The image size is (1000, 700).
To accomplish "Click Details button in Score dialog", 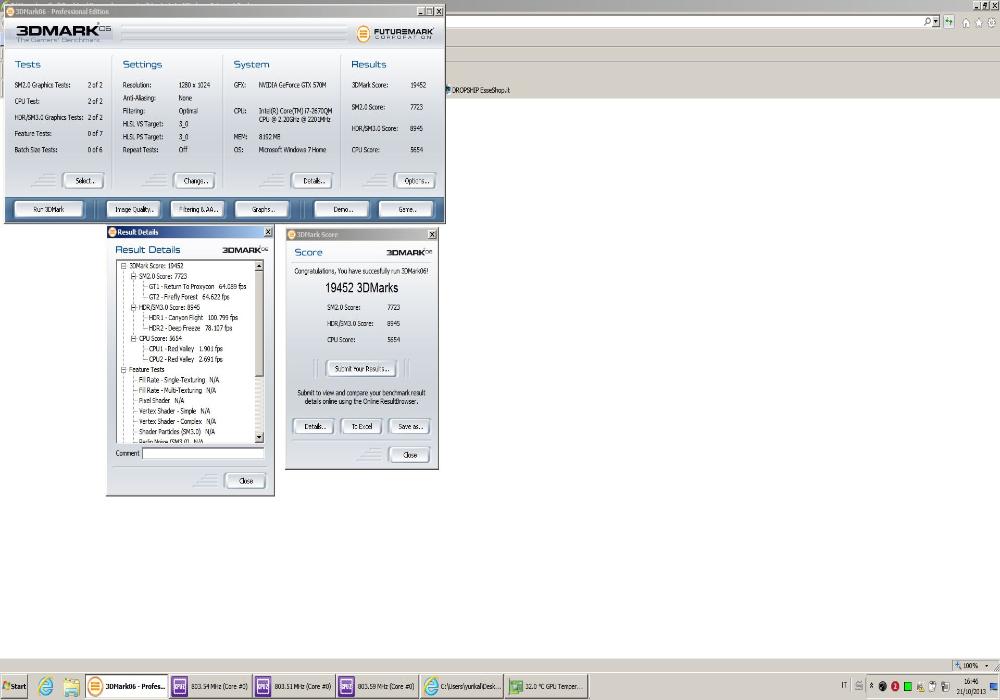I will [x=314, y=427].
